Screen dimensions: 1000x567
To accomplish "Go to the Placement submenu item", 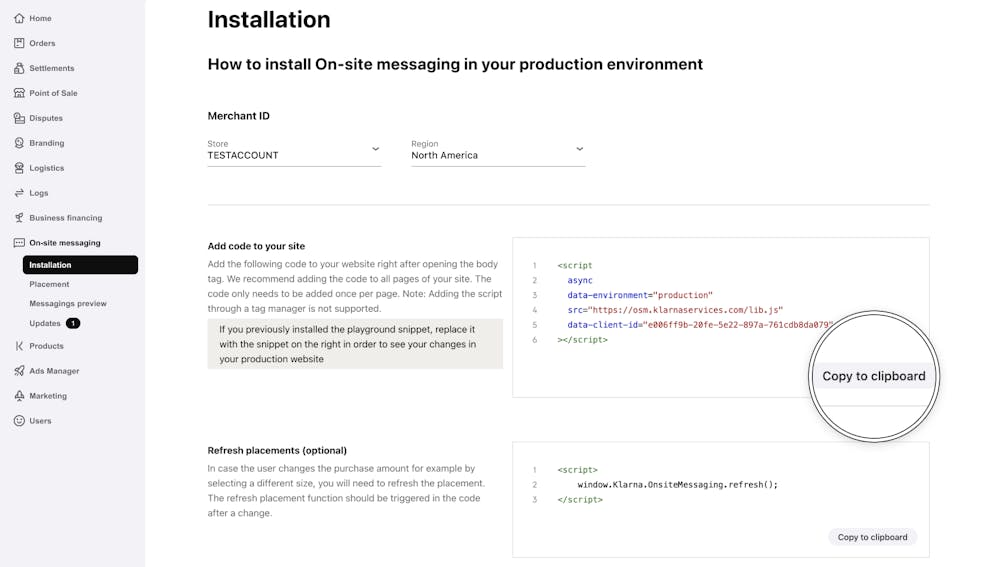I will tap(49, 284).
